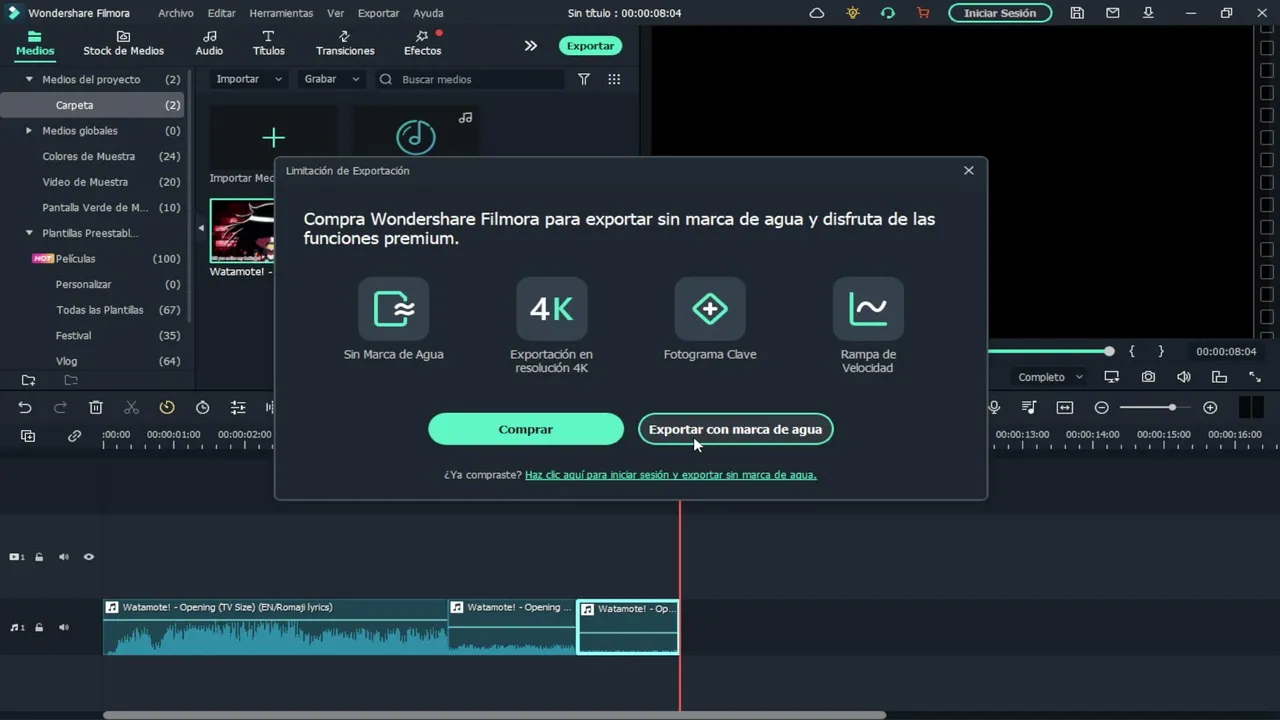Image resolution: width=1280 pixels, height=720 pixels.
Task: Click the save project icon
Action: [1077, 13]
